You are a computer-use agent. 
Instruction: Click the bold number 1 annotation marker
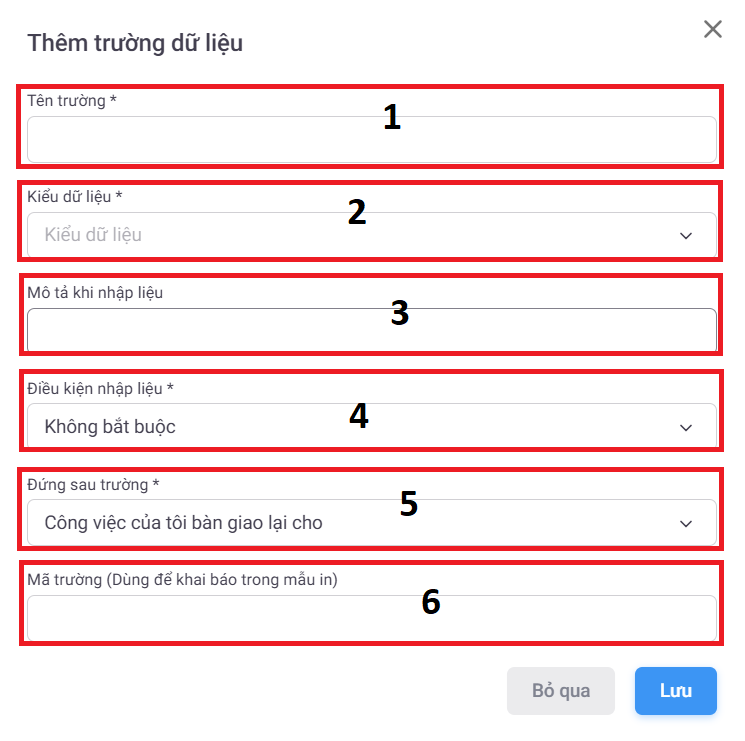click(391, 118)
